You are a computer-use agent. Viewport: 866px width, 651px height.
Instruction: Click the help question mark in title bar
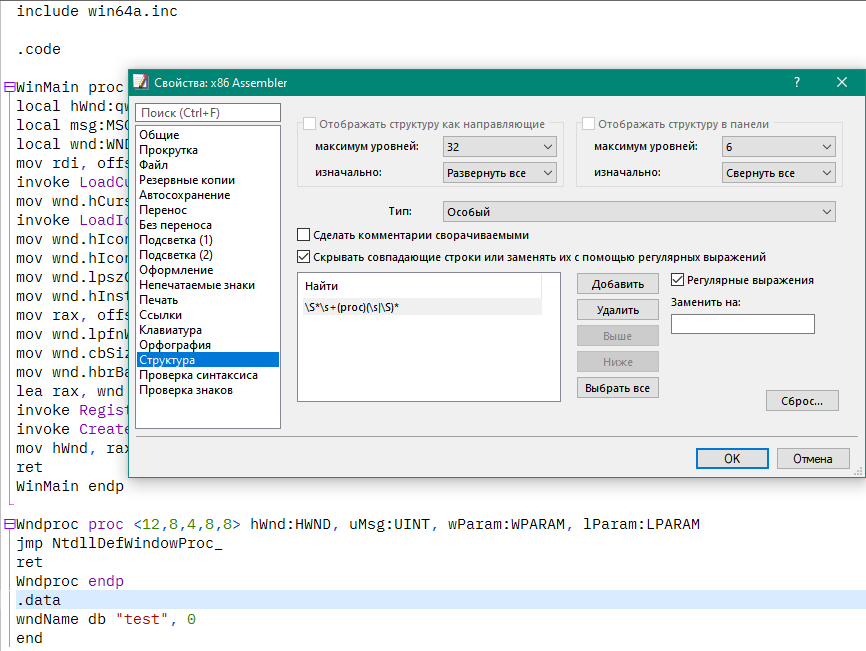(796, 82)
